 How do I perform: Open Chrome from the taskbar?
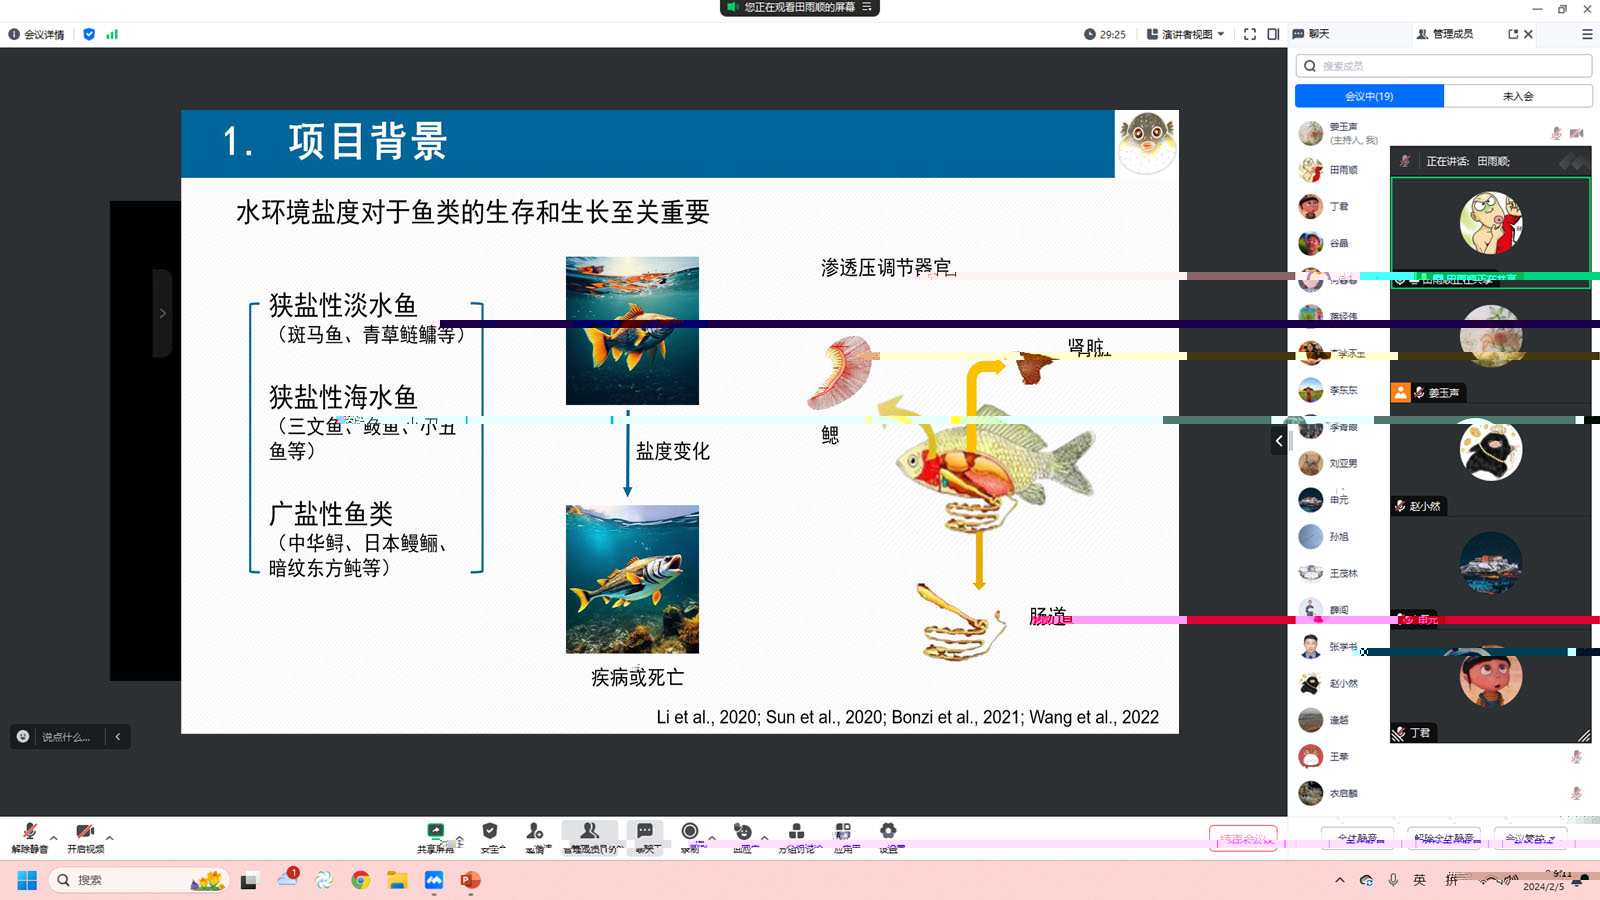click(x=360, y=880)
